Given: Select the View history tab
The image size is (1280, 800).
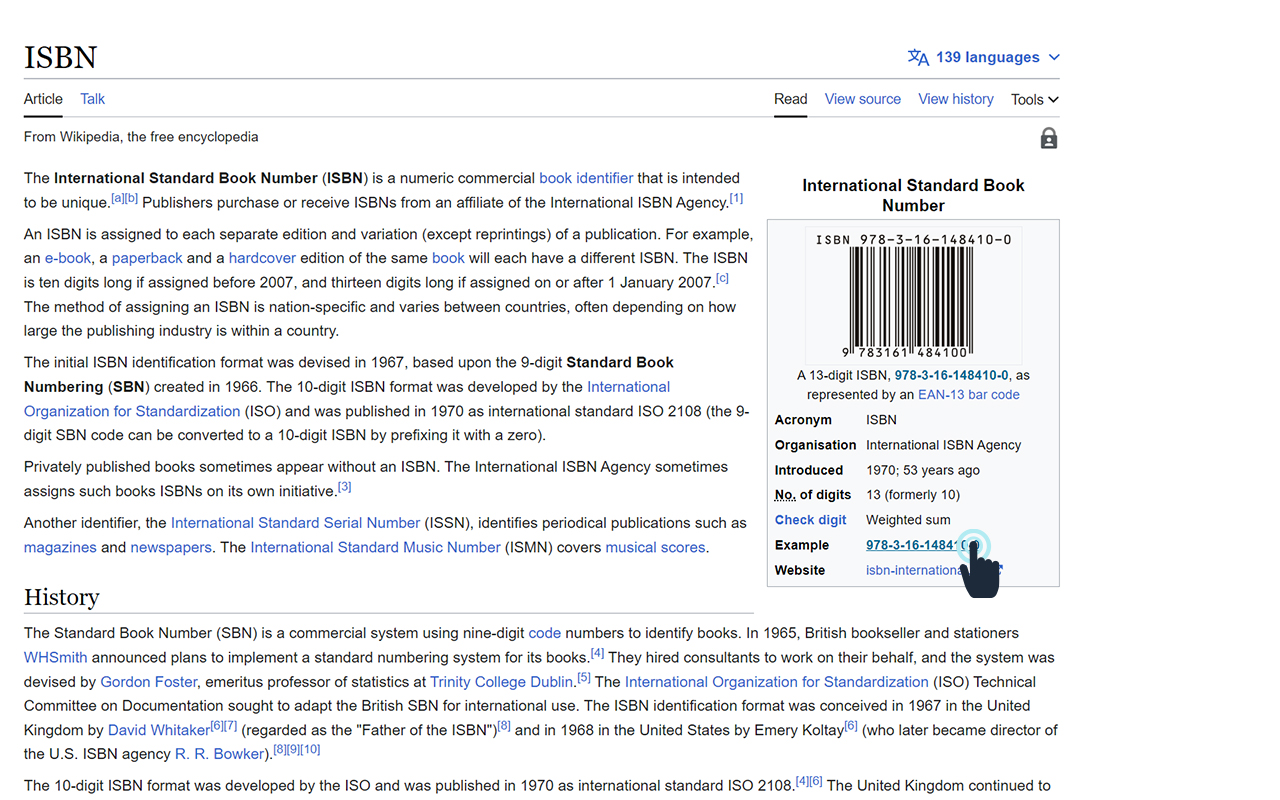Looking at the screenshot, I should (x=955, y=99).
